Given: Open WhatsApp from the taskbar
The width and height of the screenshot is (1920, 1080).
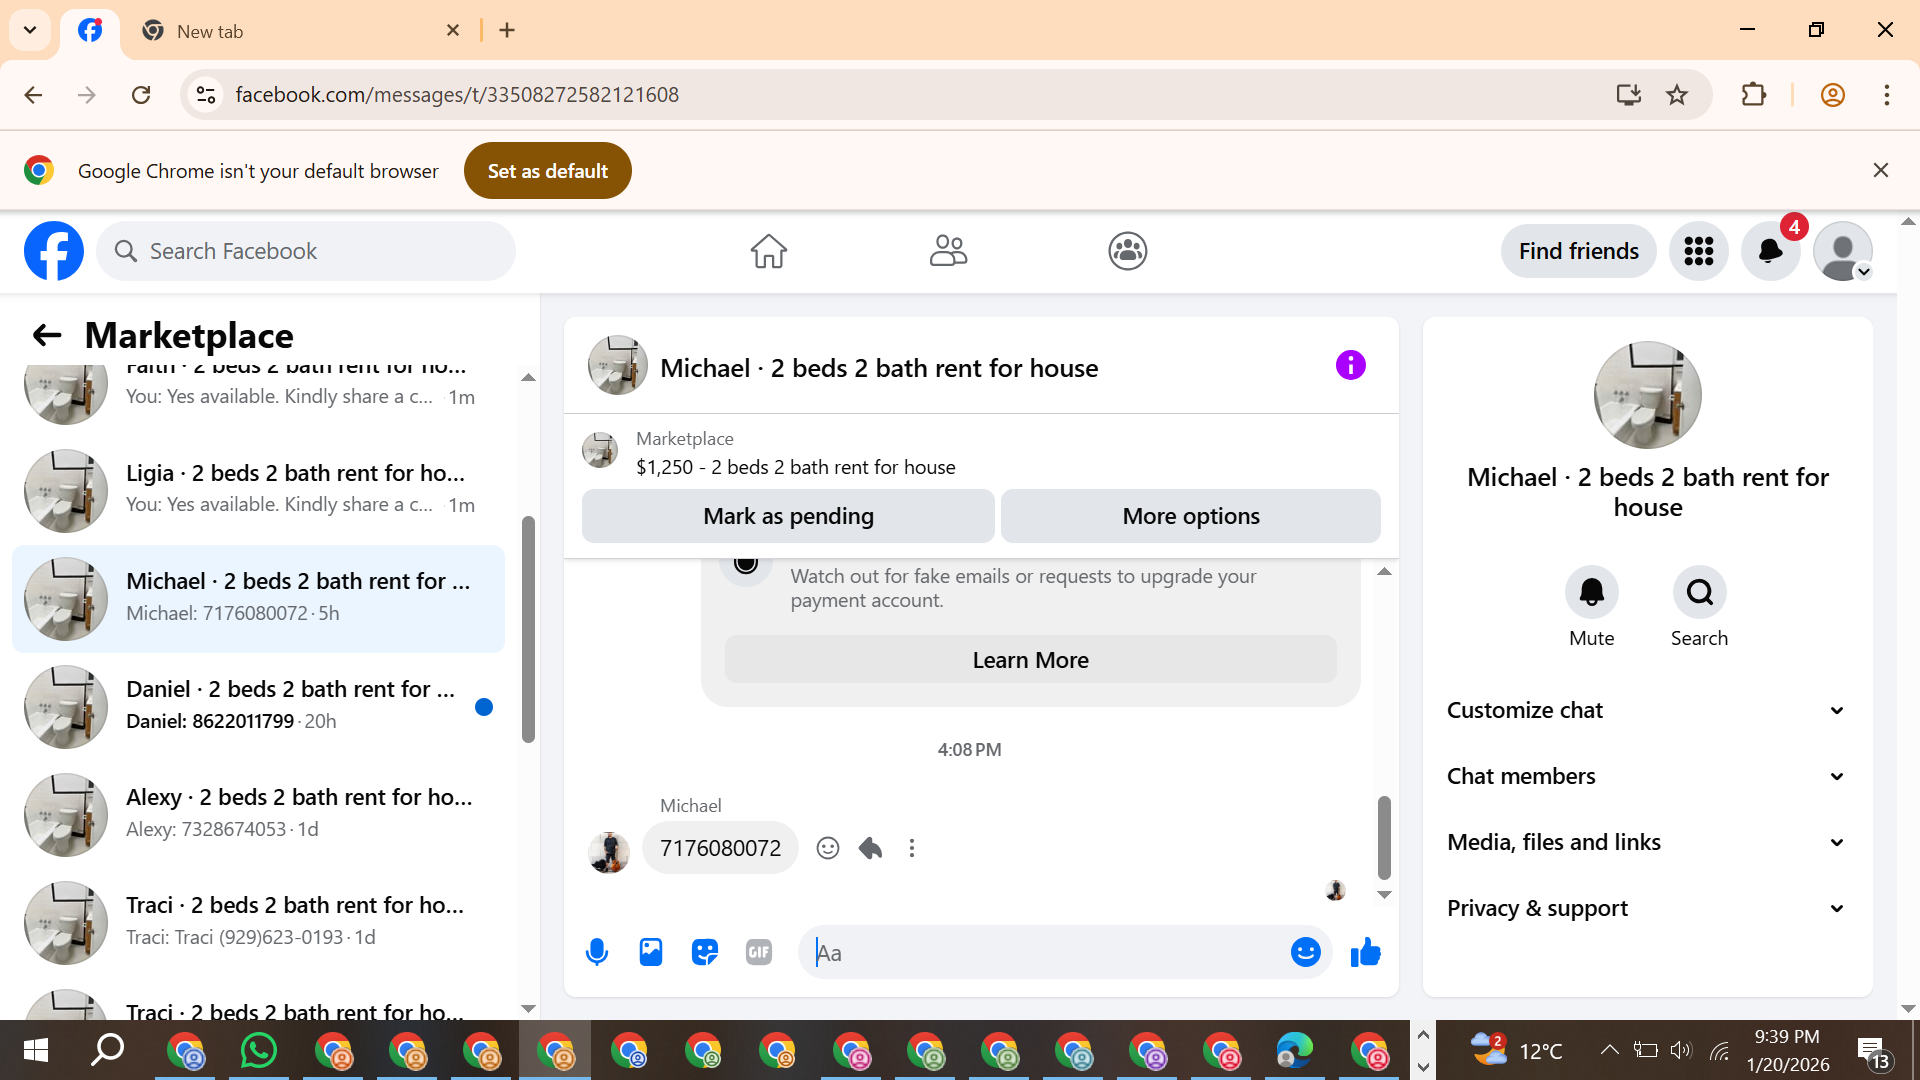Looking at the screenshot, I should point(258,1050).
